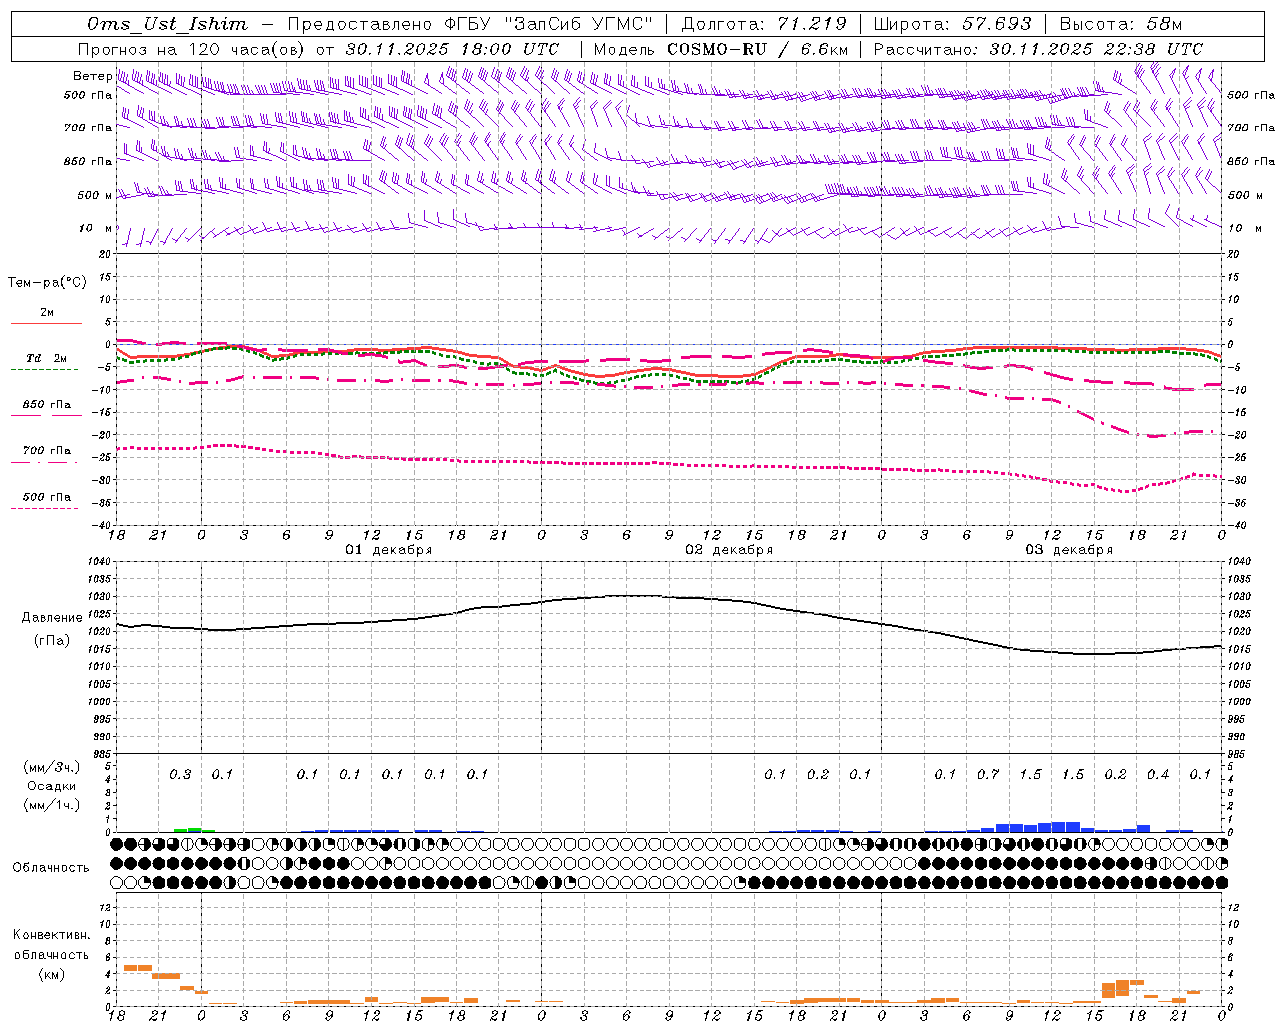
Task: Click the 500 м wind level label on left
Action: [95, 195]
